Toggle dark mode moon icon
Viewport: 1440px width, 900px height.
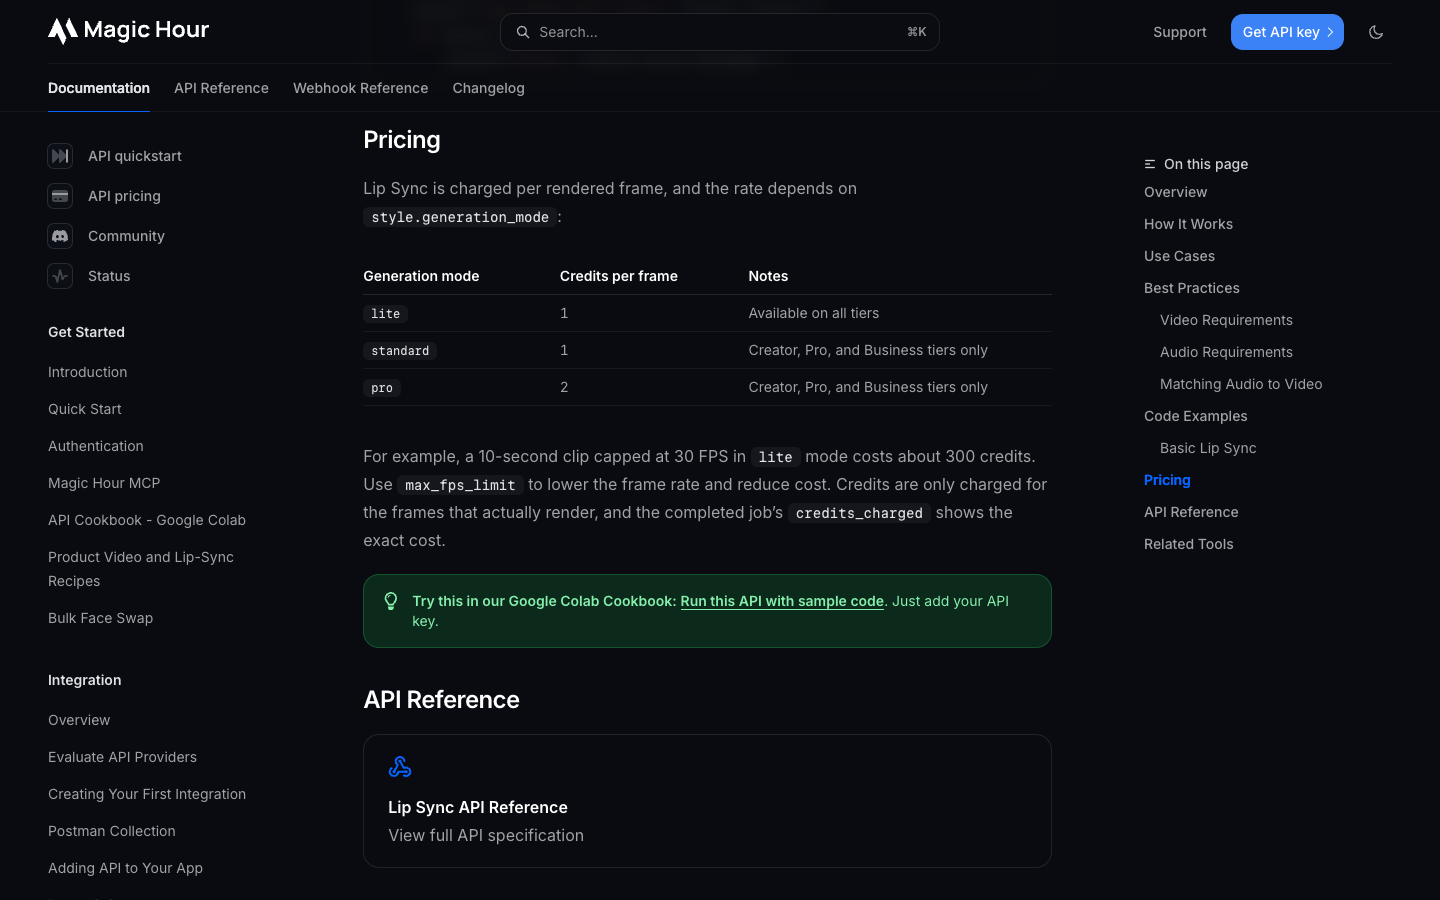(x=1376, y=32)
